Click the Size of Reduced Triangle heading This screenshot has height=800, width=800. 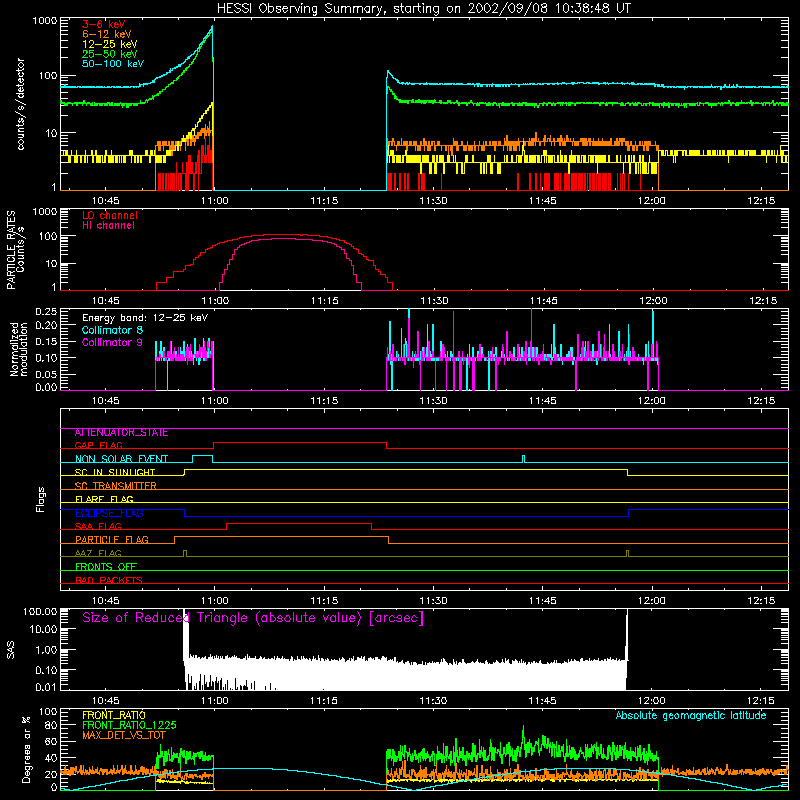click(253, 618)
